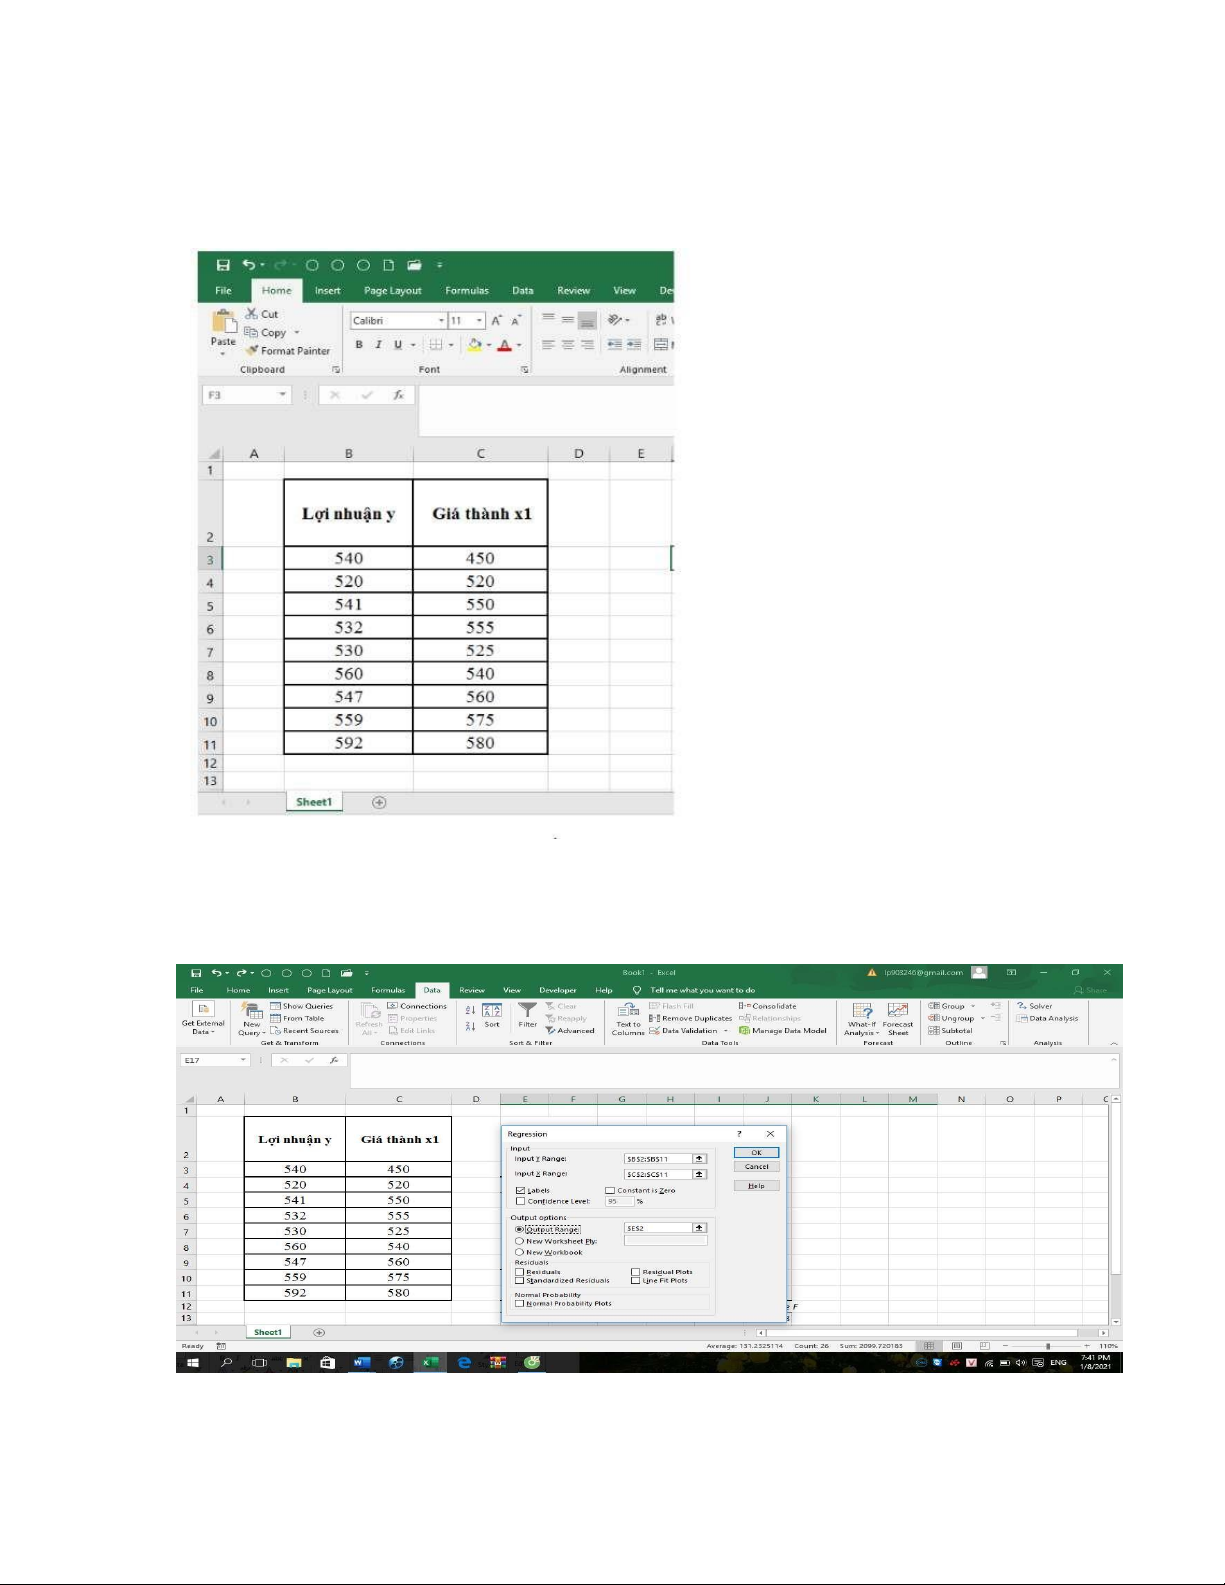The width and height of the screenshot is (1225, 1585).
Task: Click Cancel in the Regression dialog
Action: pos(756,1167)
